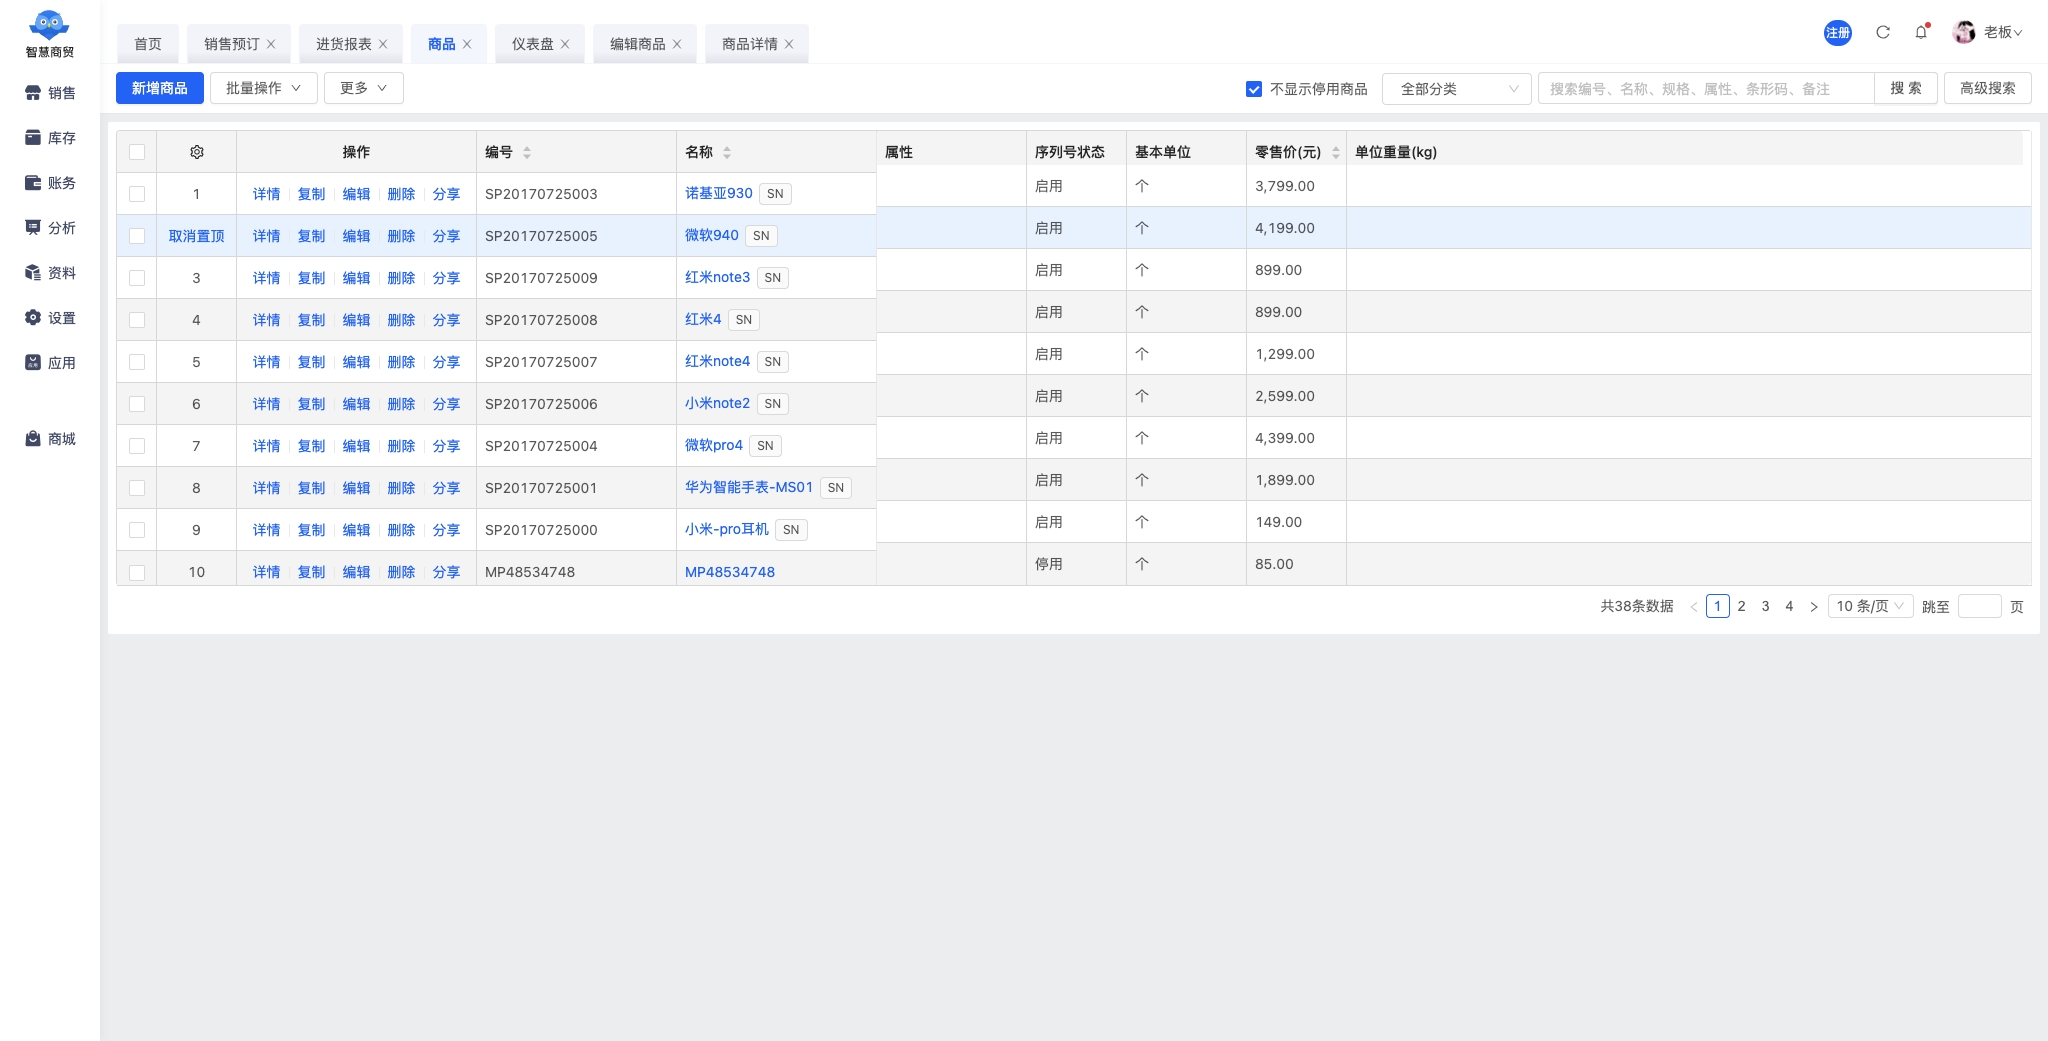Close the 商品详情 tab

[789, 44]
